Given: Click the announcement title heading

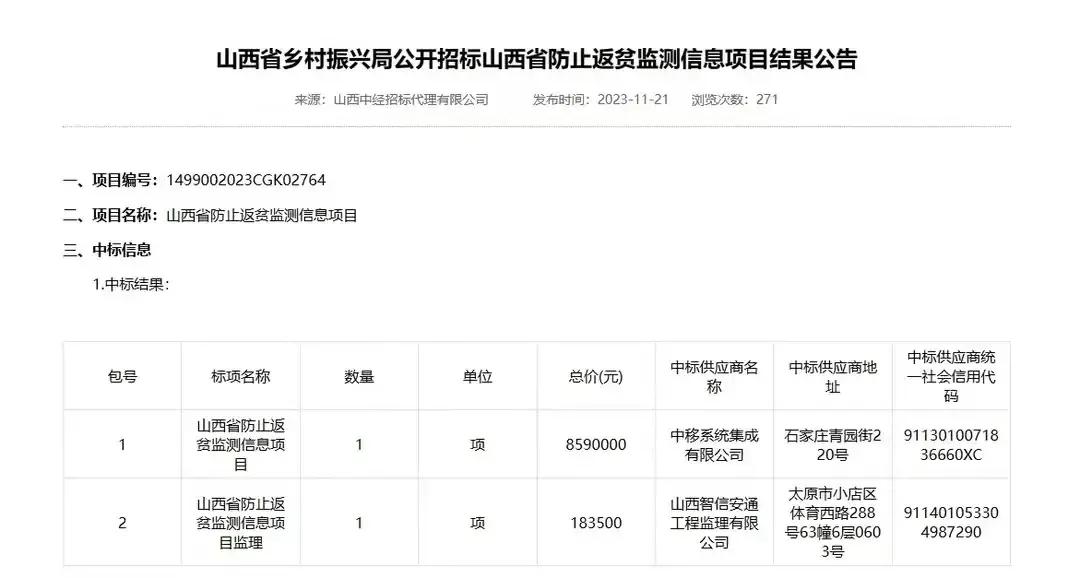Looking at the screenshot, I should click(537, 59).
